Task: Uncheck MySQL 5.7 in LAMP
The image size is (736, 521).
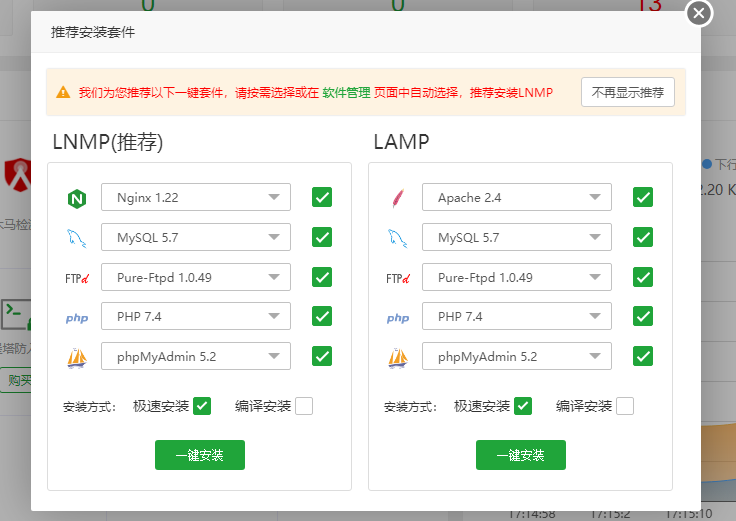Action: pyautogui.click(x=643, y=237)
